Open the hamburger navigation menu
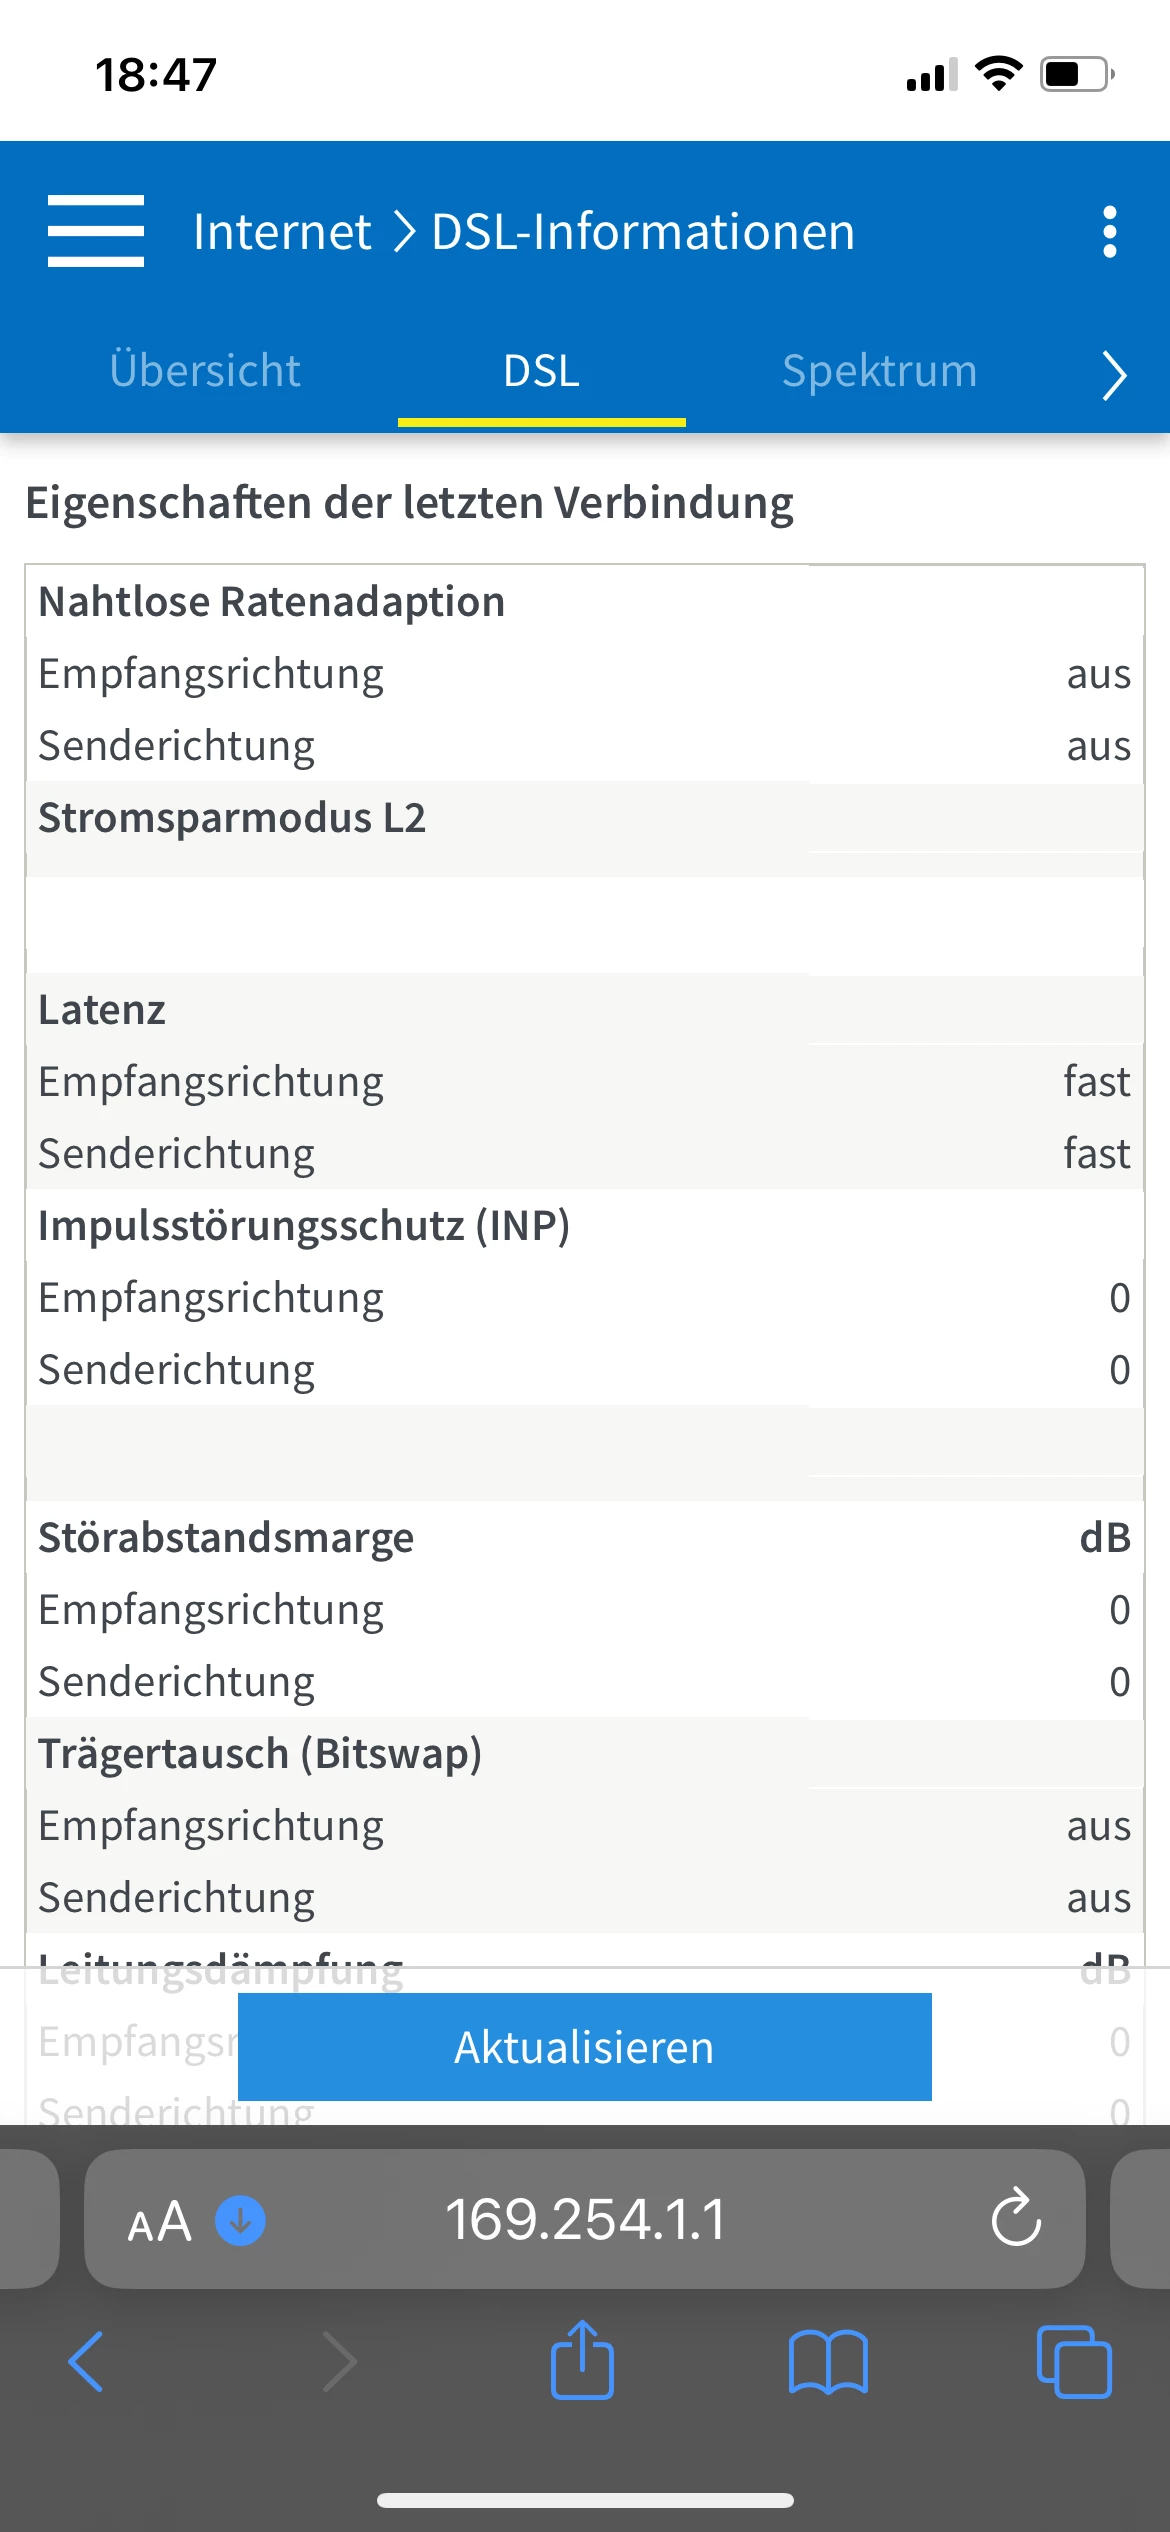The height and width of the screenshot is (2532, 1170). 96,231
